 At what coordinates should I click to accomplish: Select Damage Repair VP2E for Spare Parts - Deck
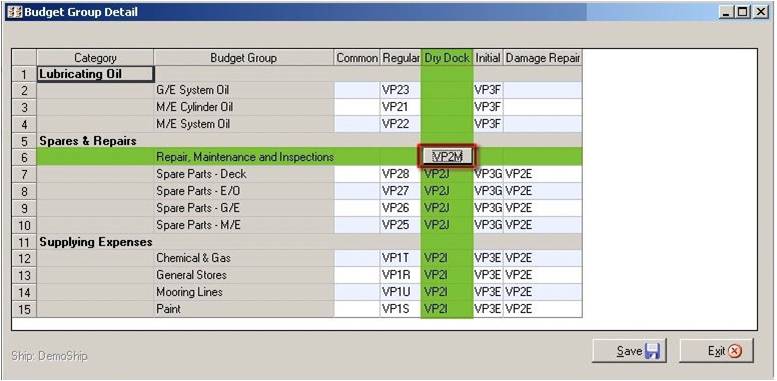[x=543, y=174]
